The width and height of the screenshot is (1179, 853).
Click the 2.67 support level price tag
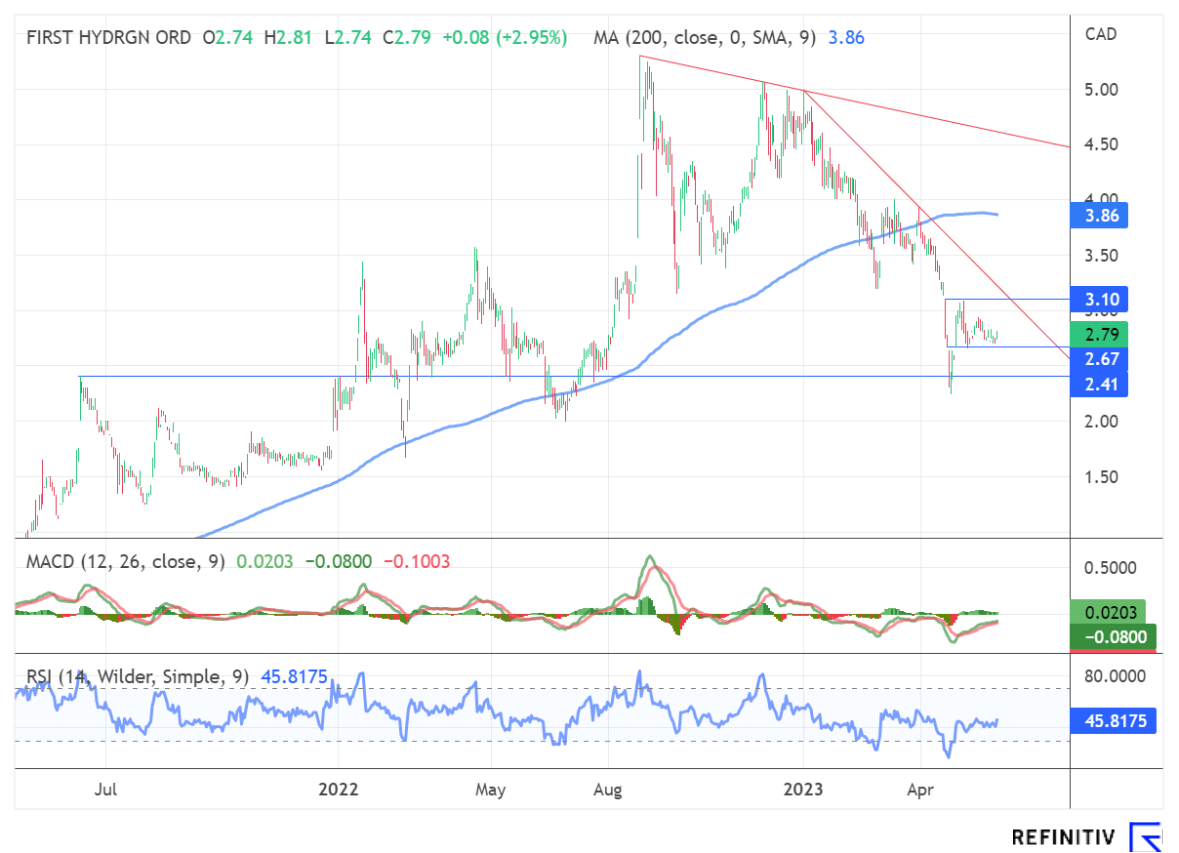click(1099, 358)
